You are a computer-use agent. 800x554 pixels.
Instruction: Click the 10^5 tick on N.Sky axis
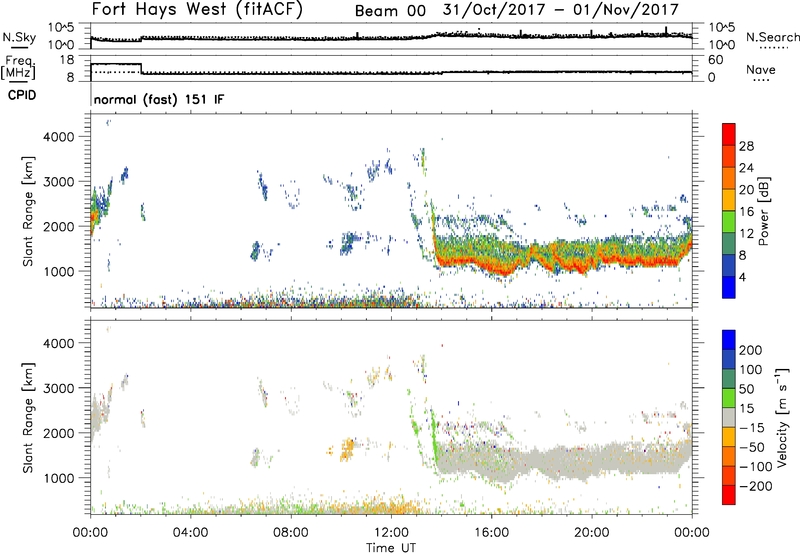click(x=61, y=28)
